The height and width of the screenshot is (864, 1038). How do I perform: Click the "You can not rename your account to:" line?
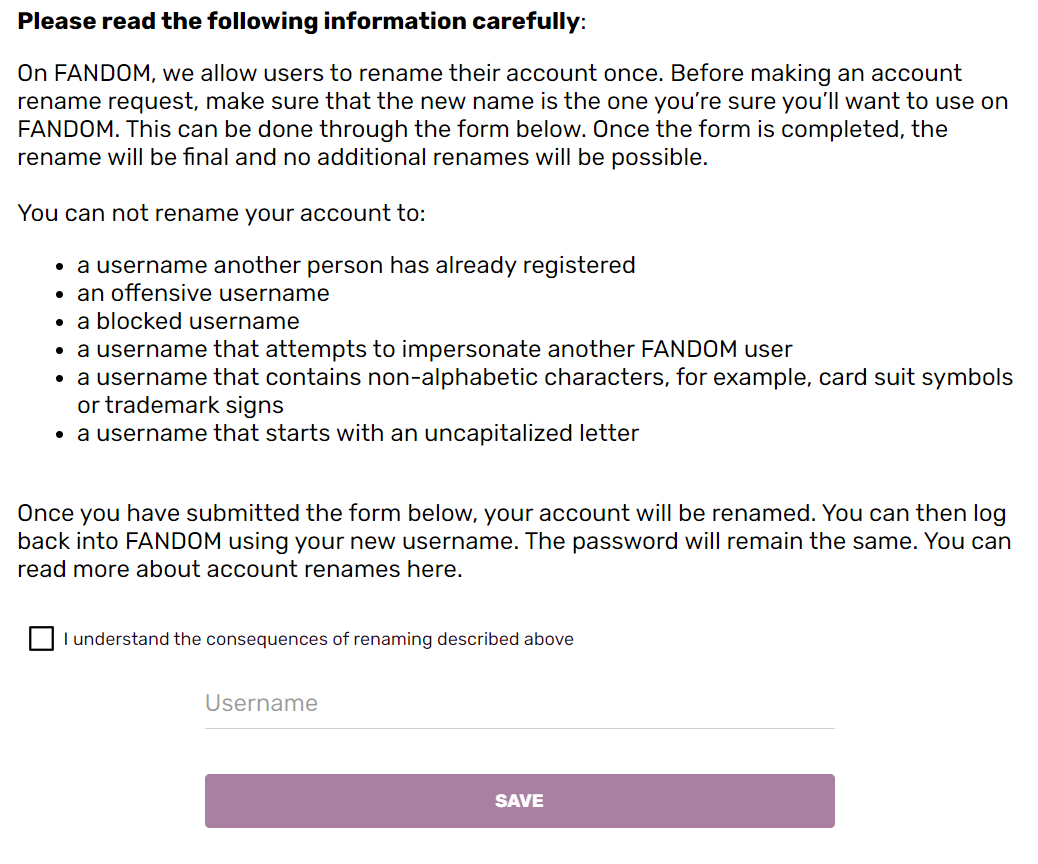(222, 213)
